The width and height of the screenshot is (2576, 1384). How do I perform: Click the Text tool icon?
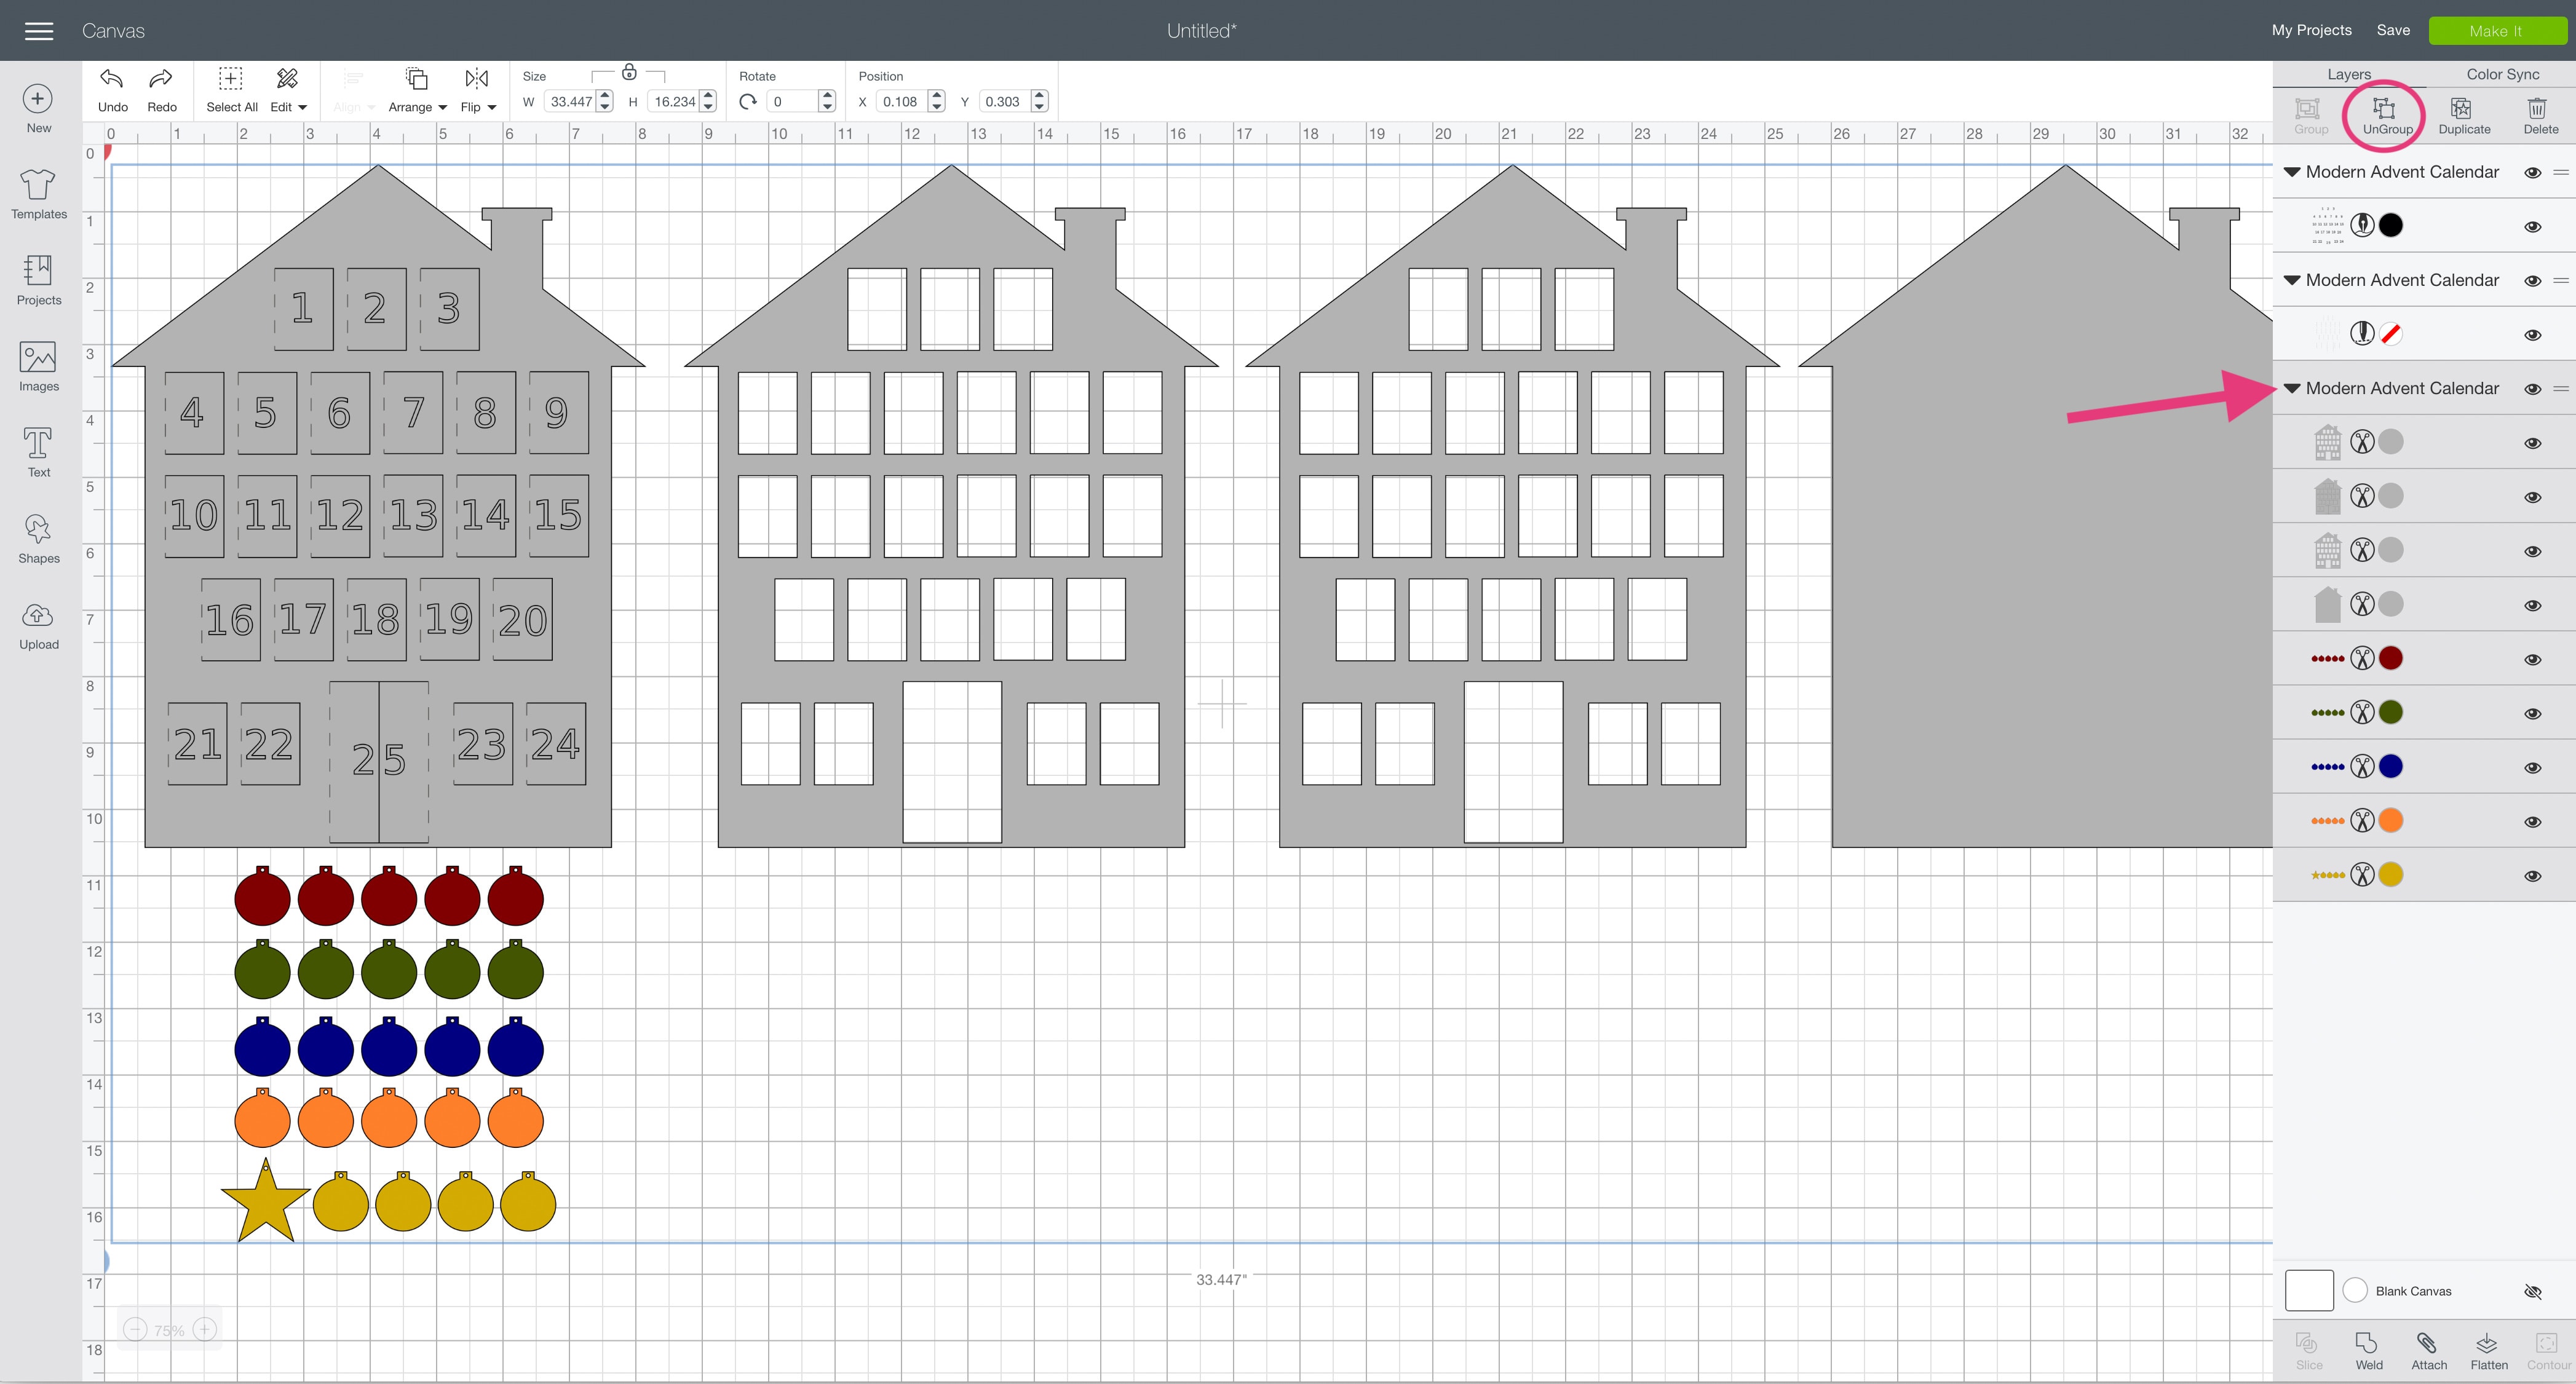[x=38, y=444]
